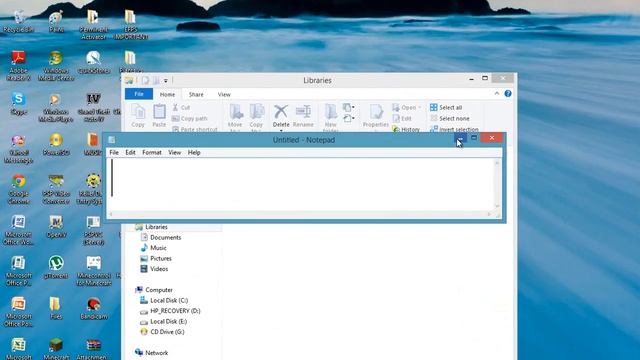Screen dimensions: 640x360
Task: Open the Windows Media Center desktop shortcut
Action: (56, 65)
